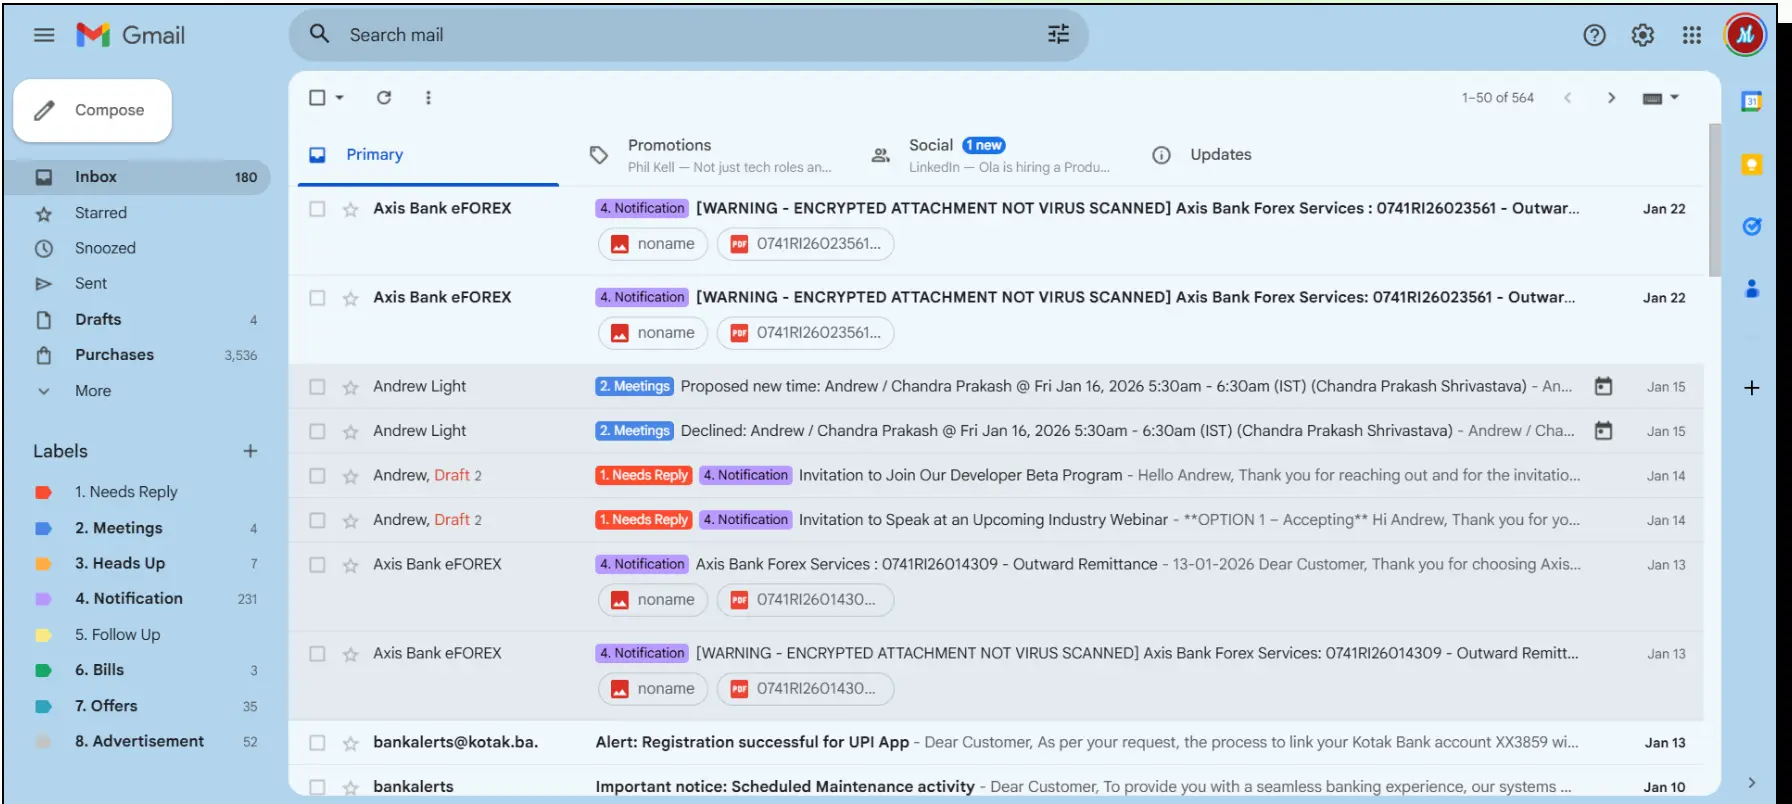Click the search magnifier icon
The height and width of the screenshot is (804, 1792).
tap(319, 34)
